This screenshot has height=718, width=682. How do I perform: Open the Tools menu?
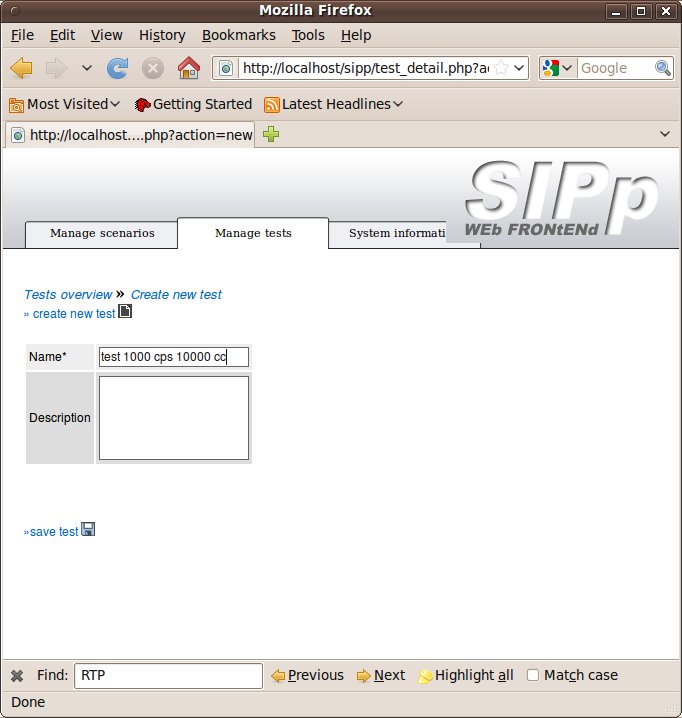[308, 35]
